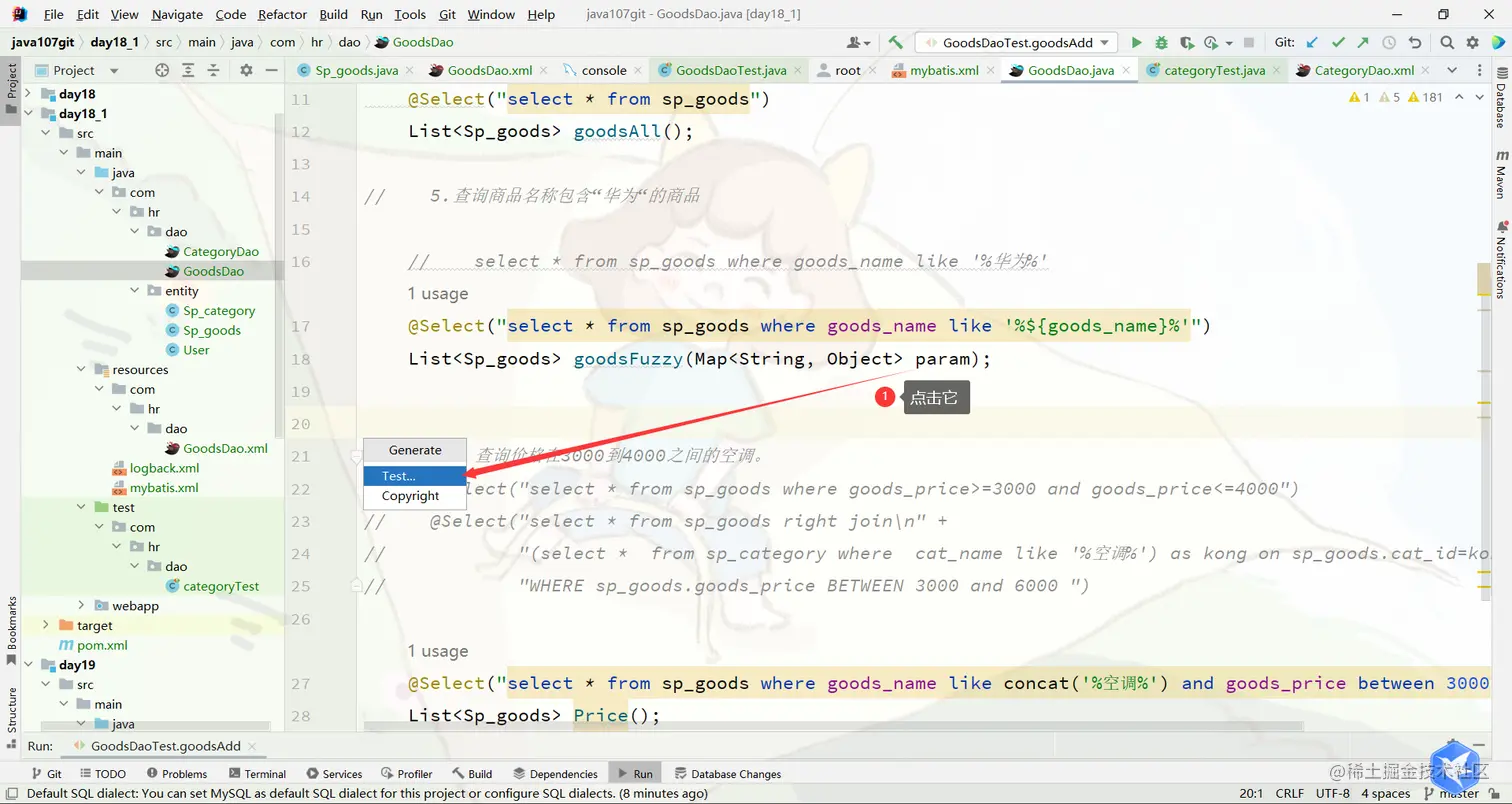
Task: Jump to next highlighted error arrow
Action: coord(1480,97)
